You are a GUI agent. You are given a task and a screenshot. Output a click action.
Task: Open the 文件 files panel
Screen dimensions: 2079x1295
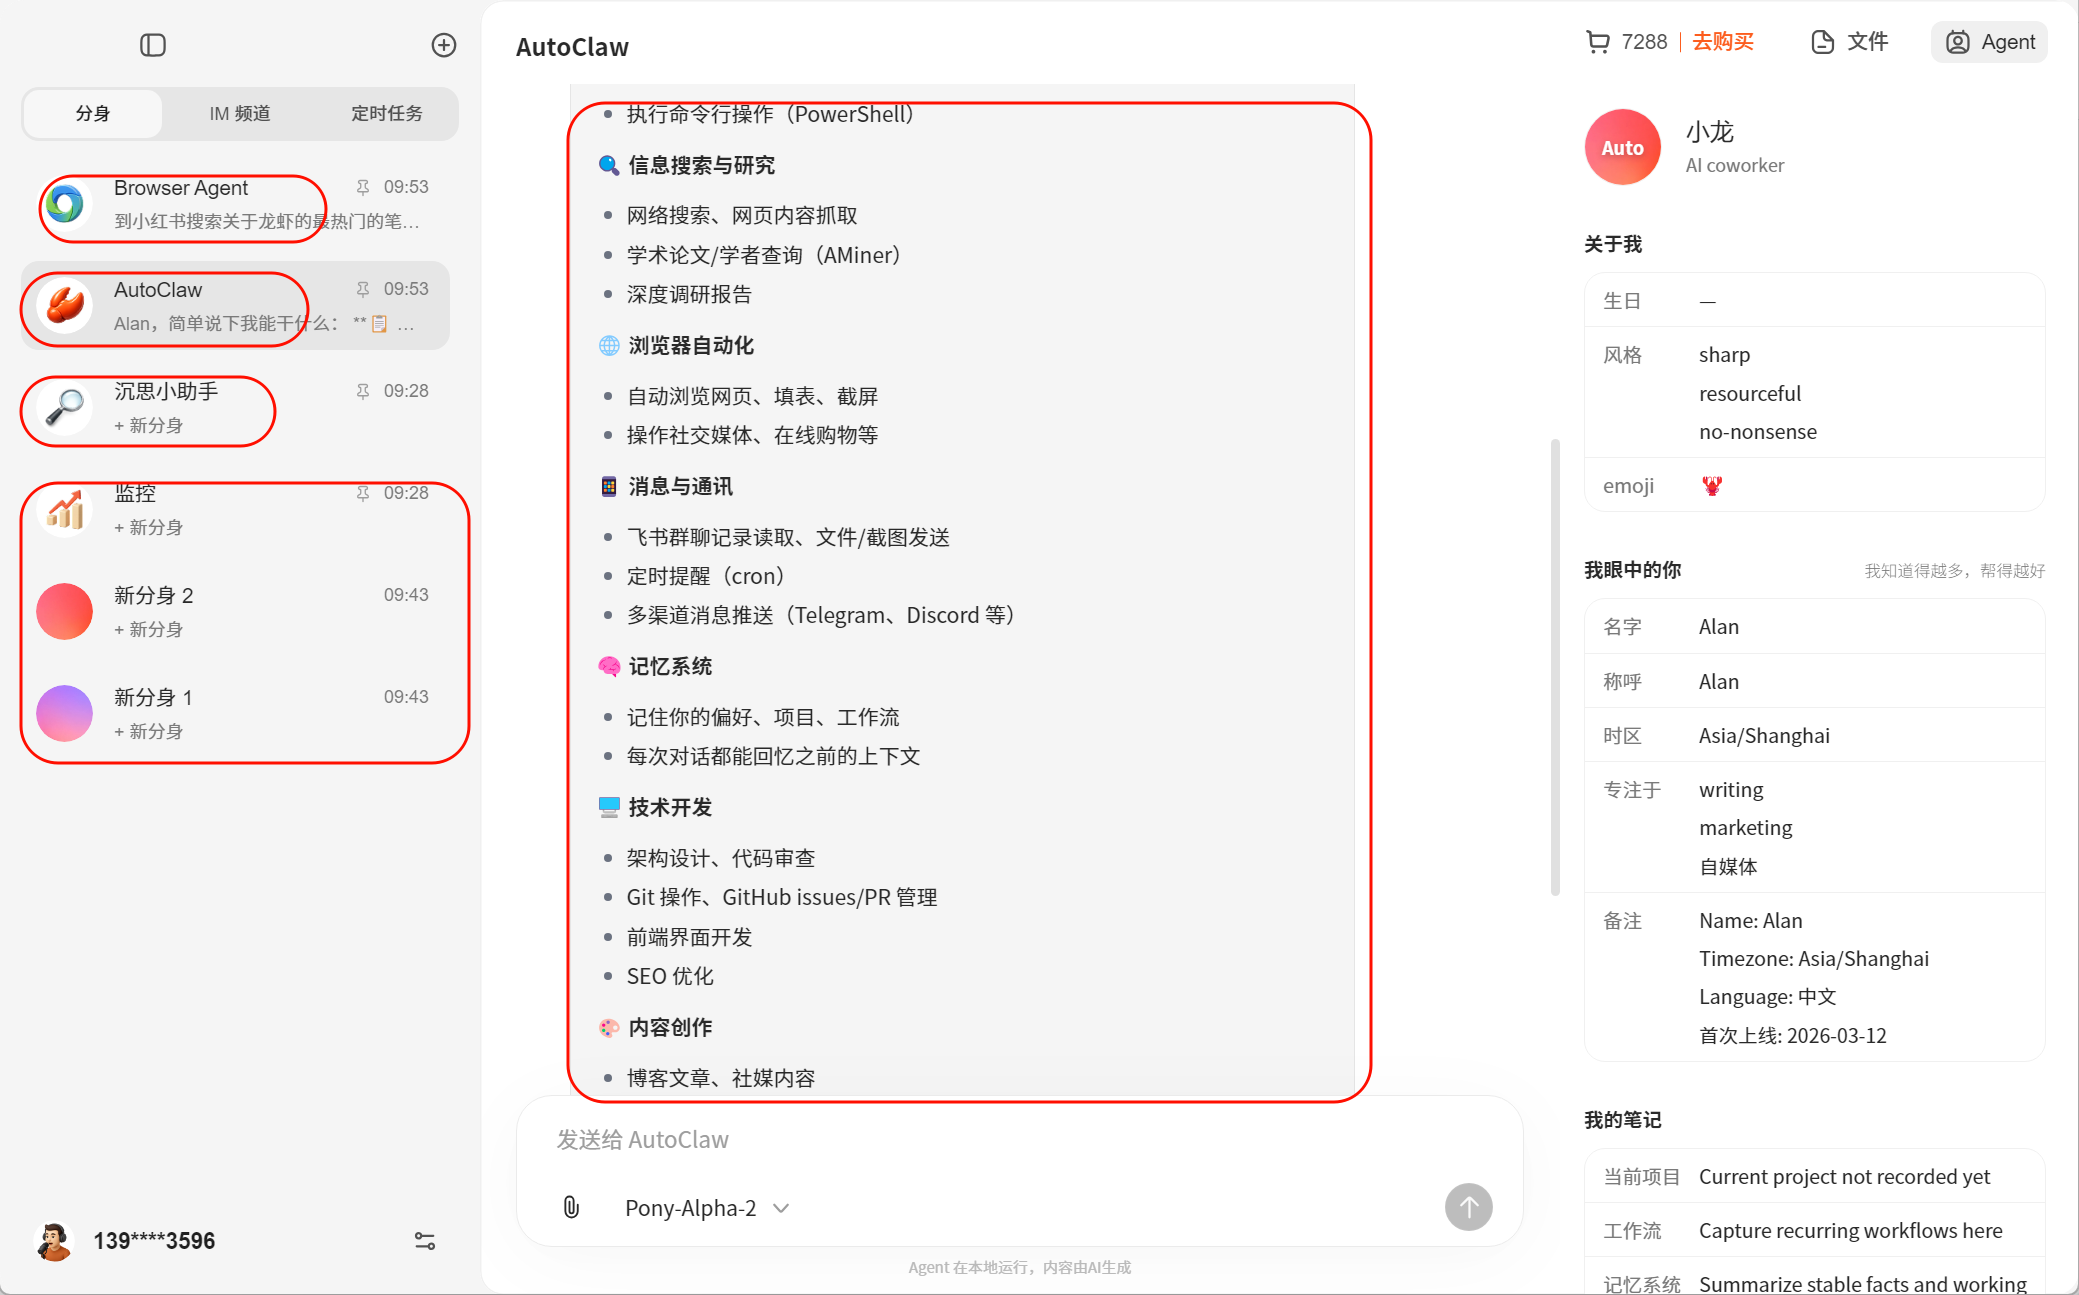click(x=1850, y=42)
